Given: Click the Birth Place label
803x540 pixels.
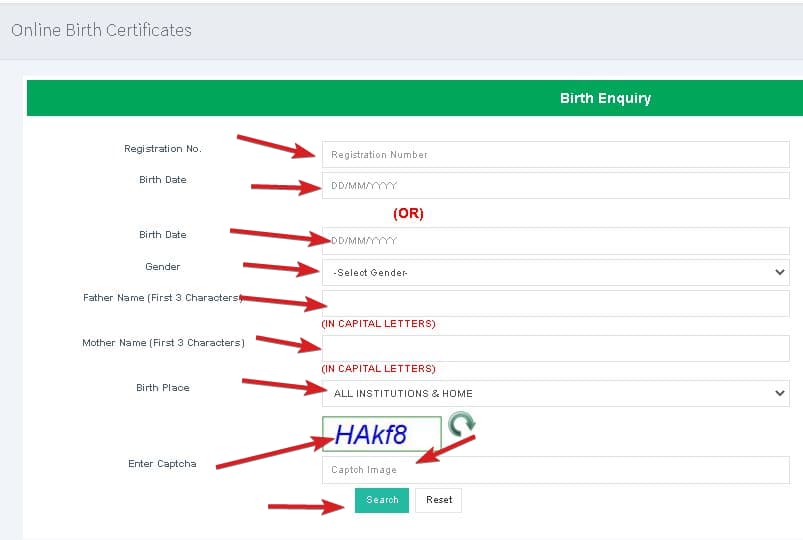Looking at the screenshot, I should [162, 388].
